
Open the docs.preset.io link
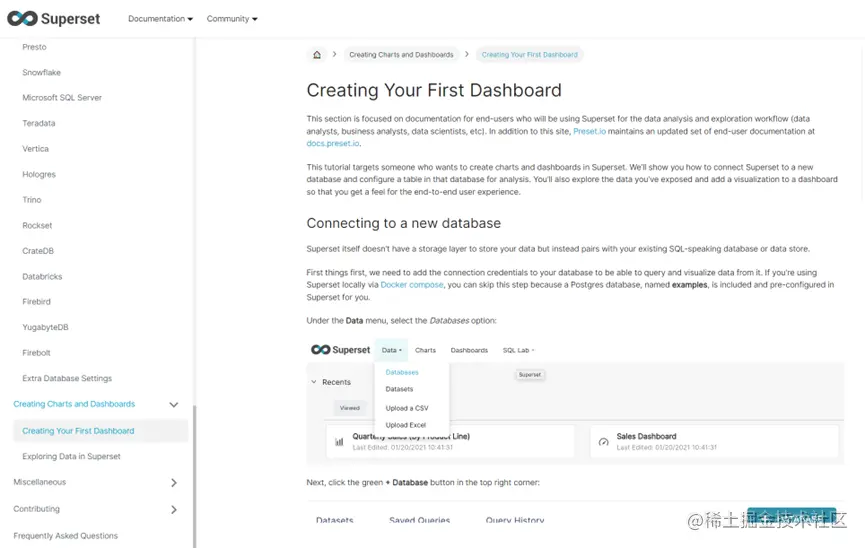click(x=333, y=143)
